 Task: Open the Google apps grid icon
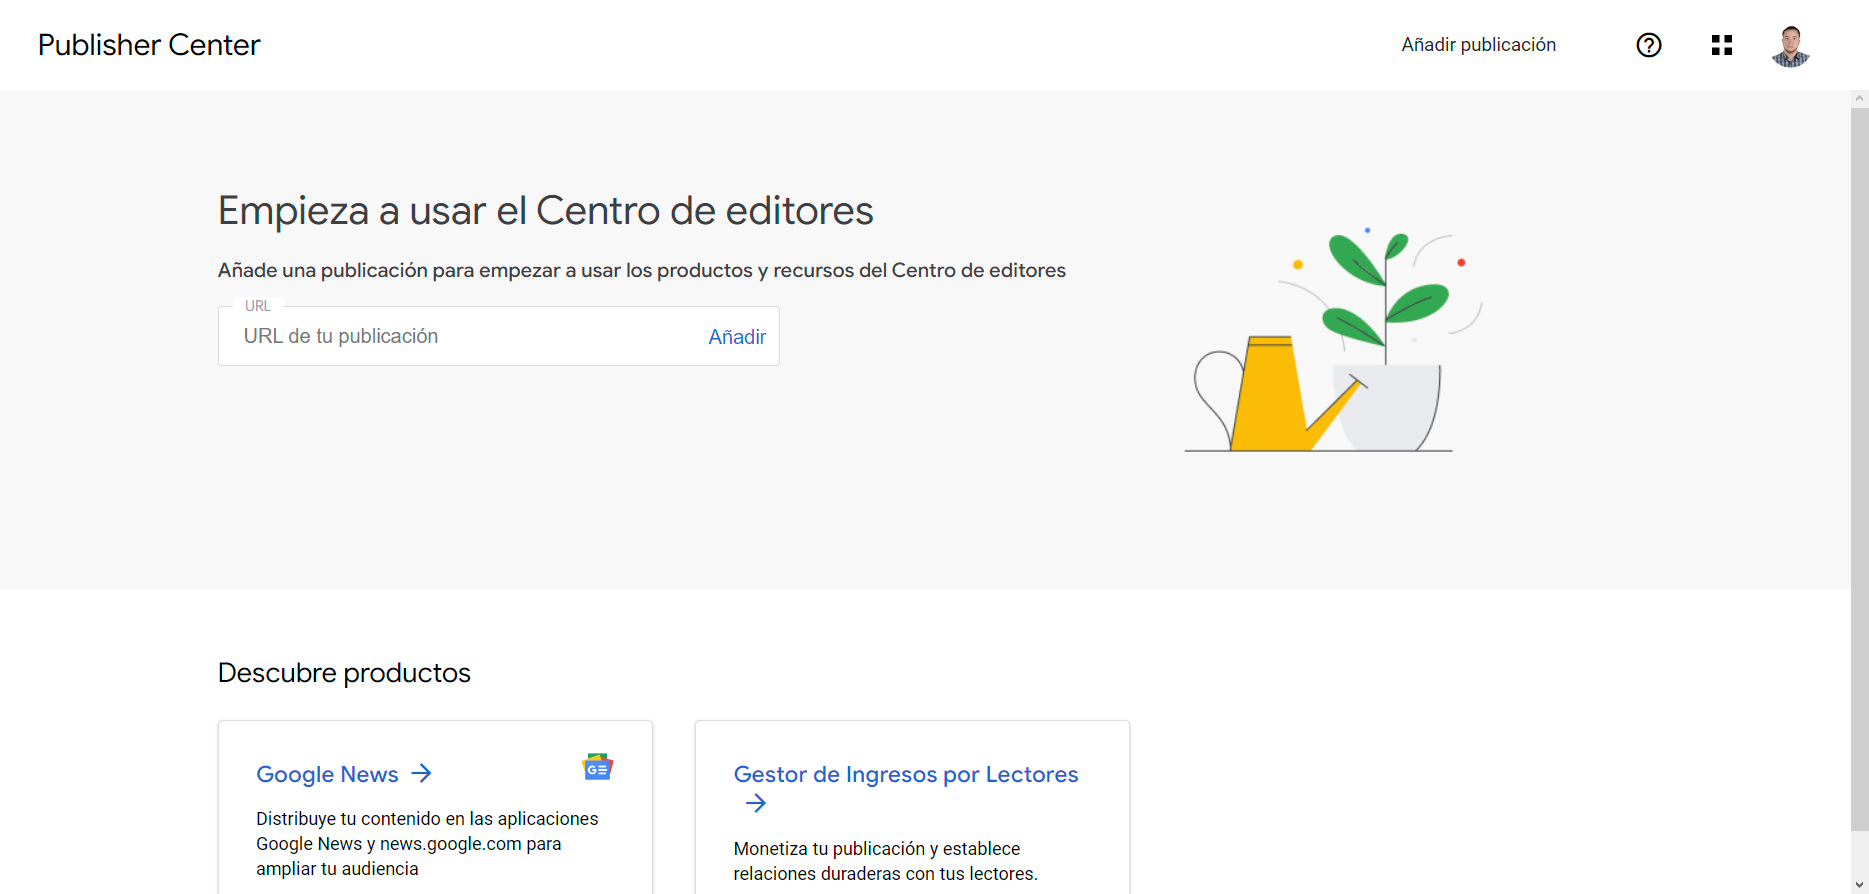click(x=1721, y=45)
